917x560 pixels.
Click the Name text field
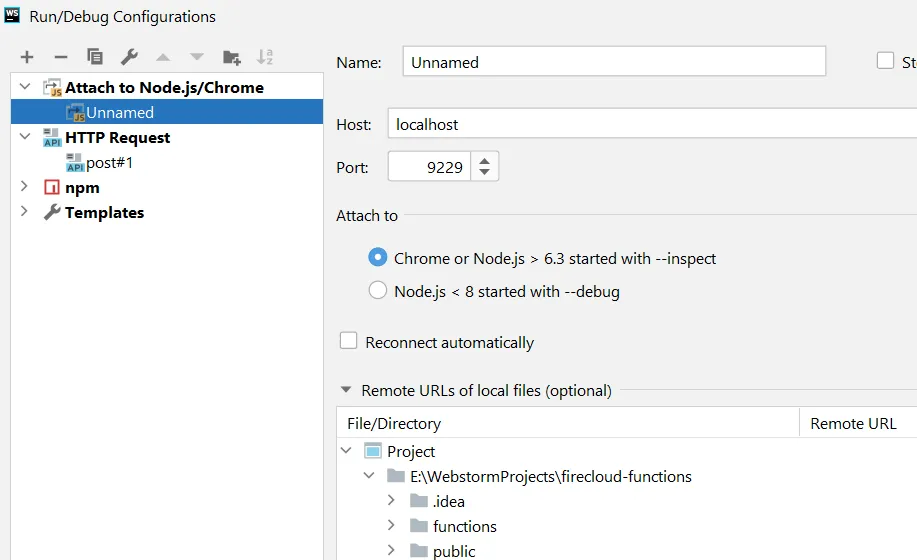[614, 62]
